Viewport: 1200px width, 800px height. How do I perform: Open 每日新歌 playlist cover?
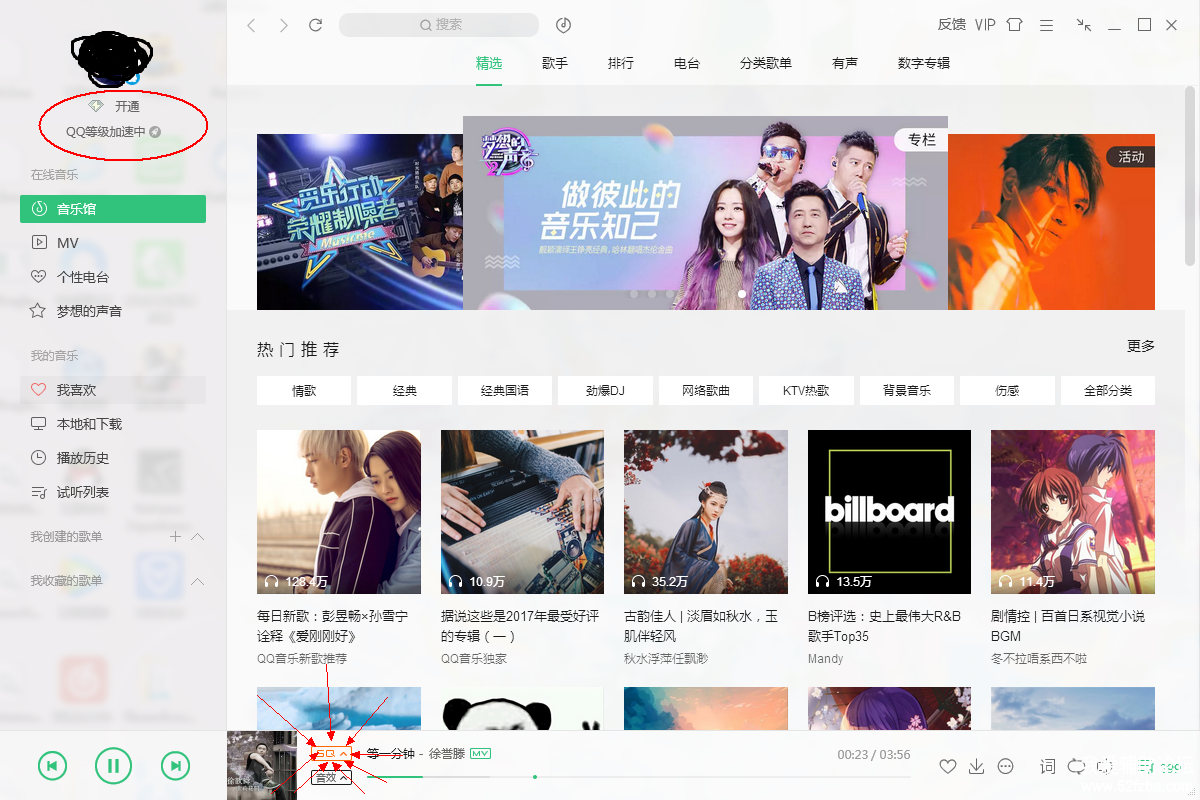pos(339,512)
